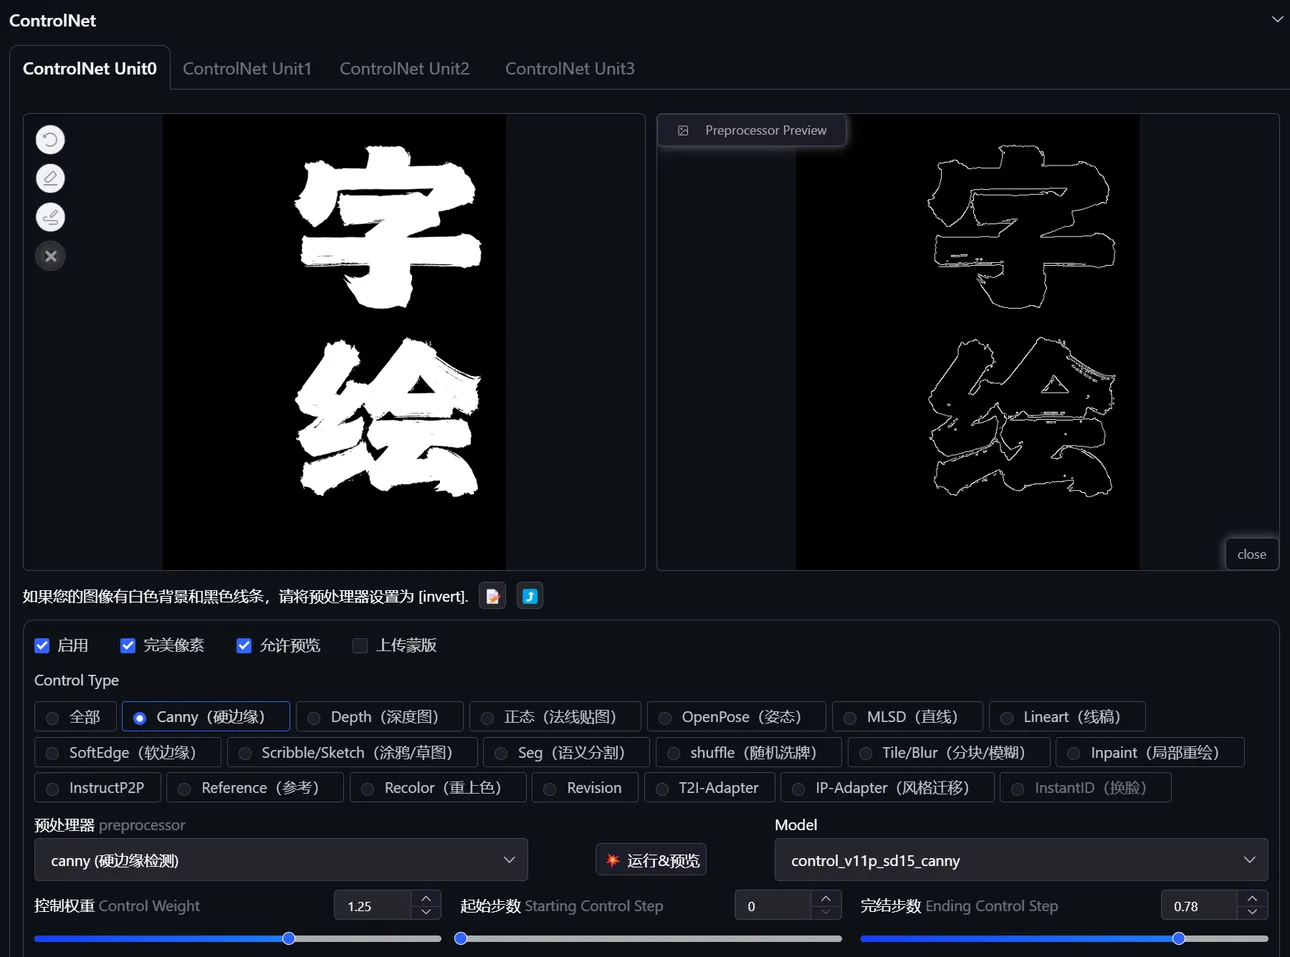Toggle the 完美像素 pixel perfect checkbox
Screen dimensions: 1290x957
pos(128,646)
